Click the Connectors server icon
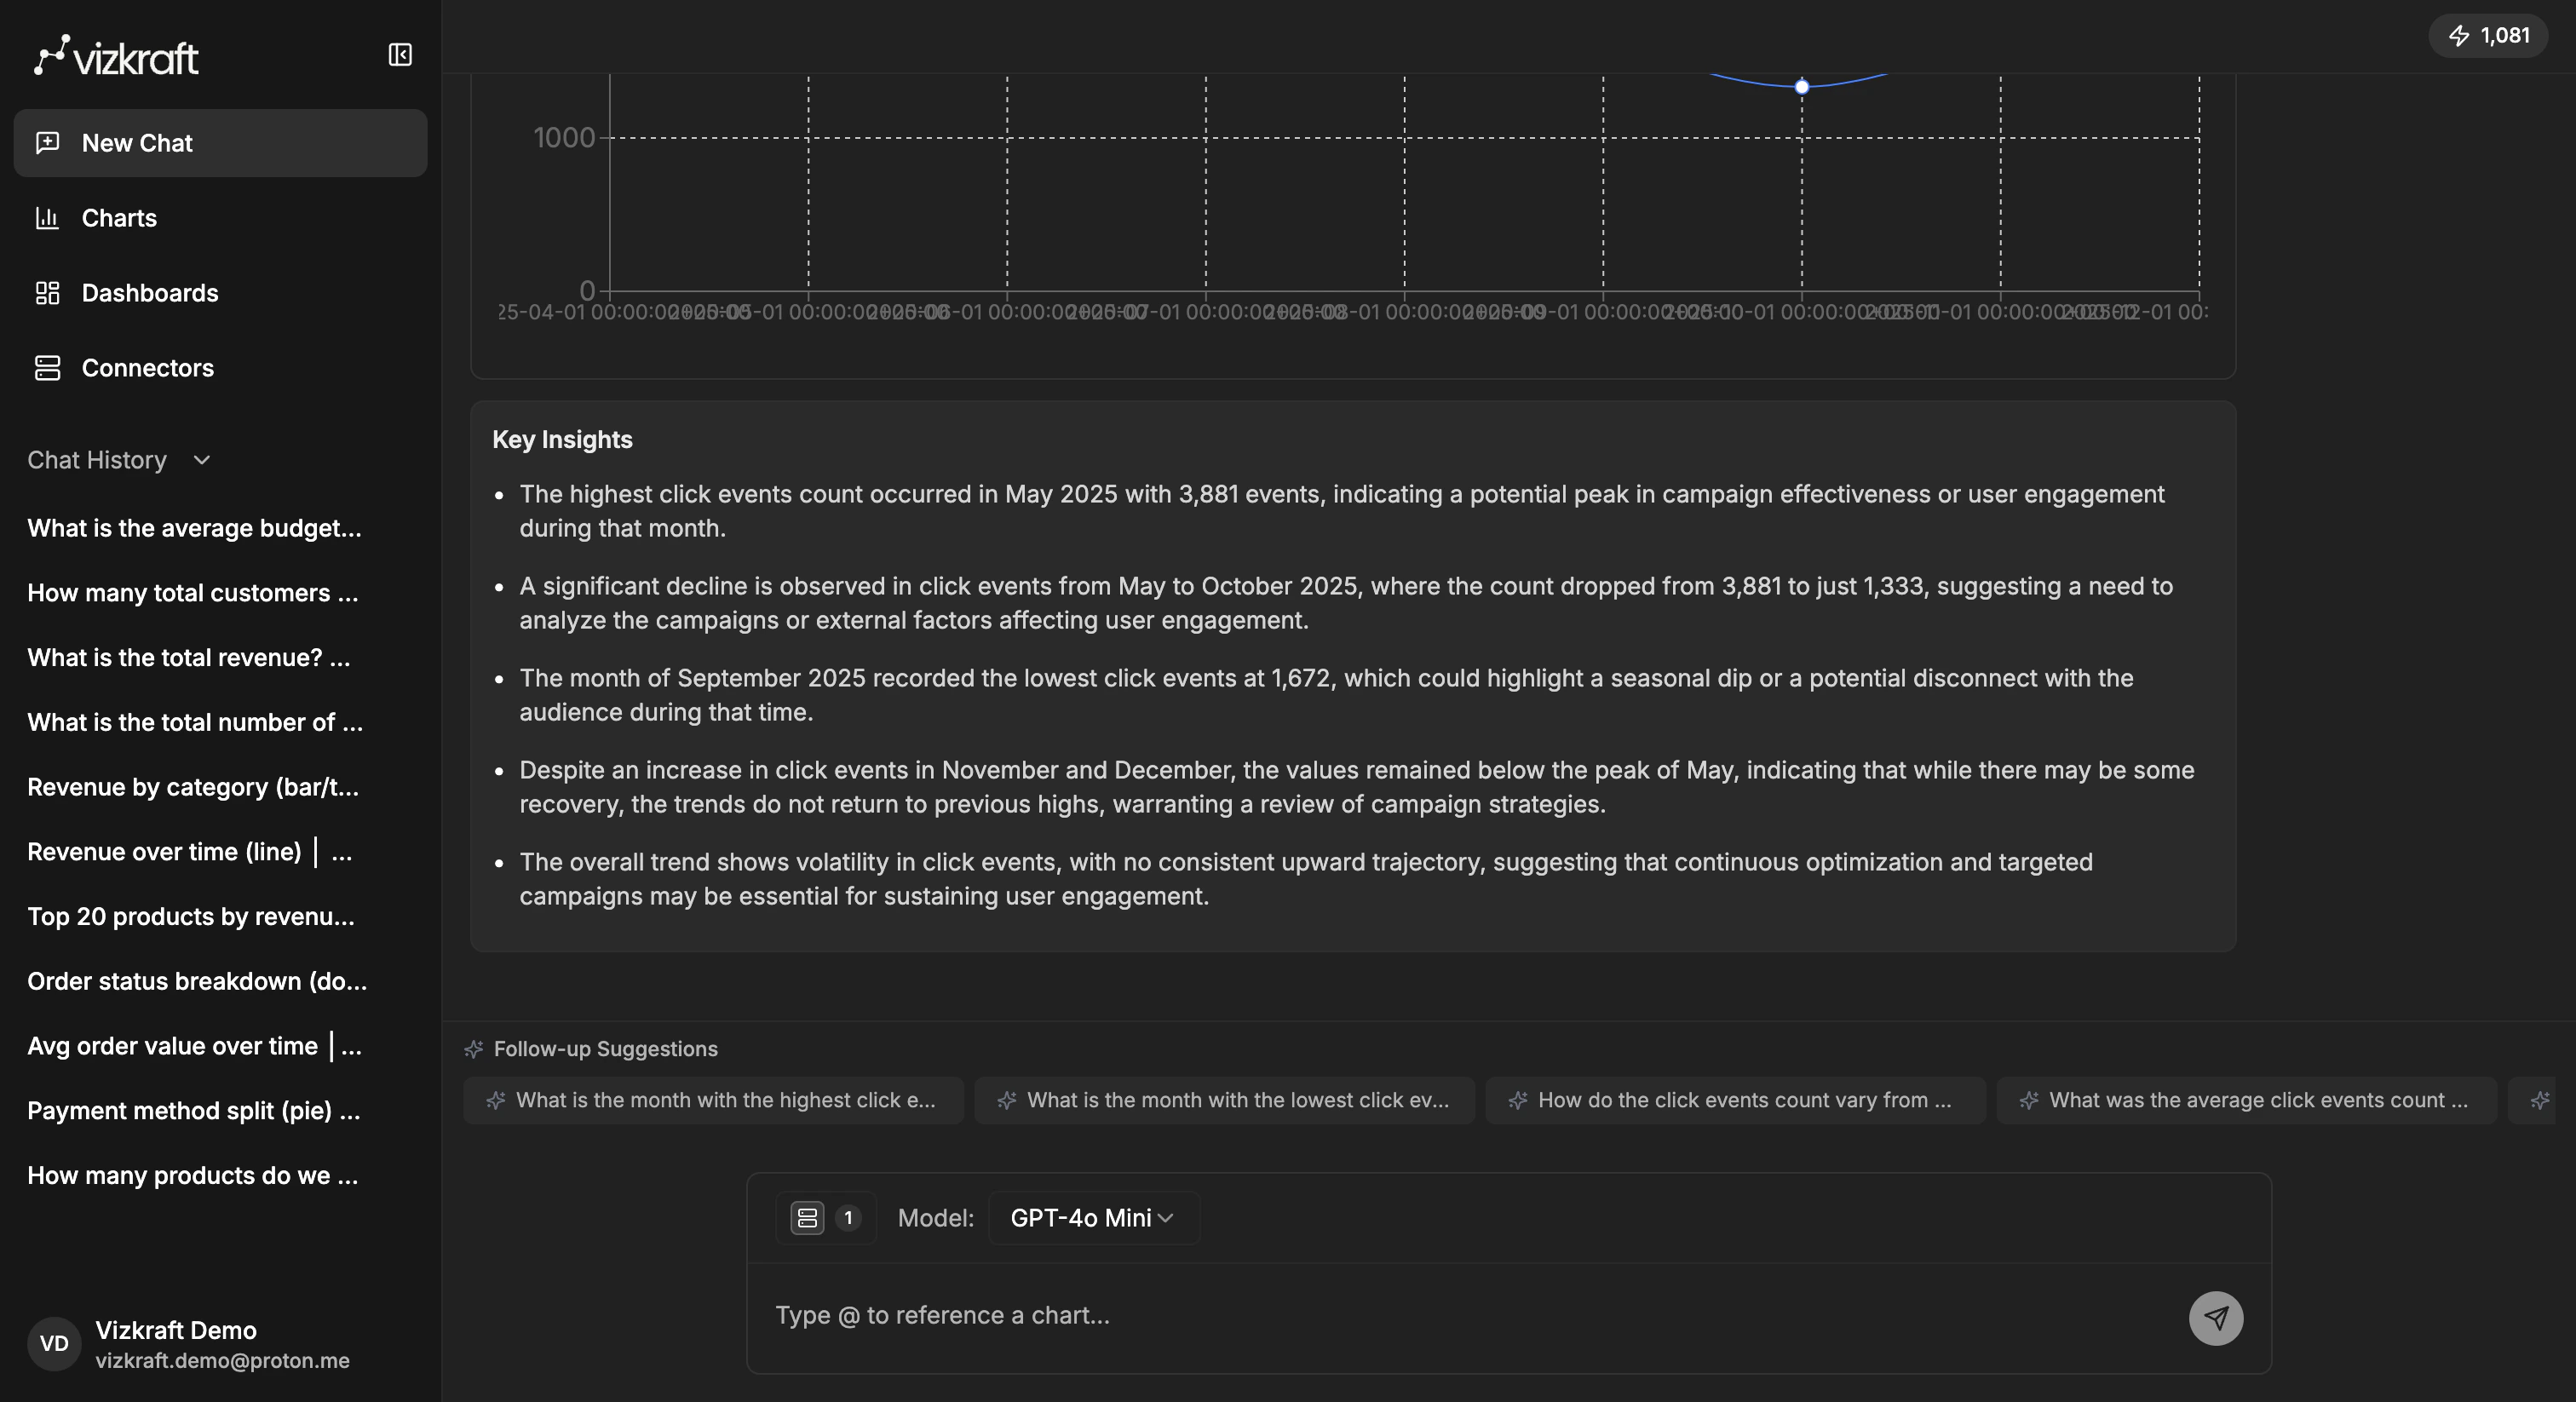 tap(49, 368)
